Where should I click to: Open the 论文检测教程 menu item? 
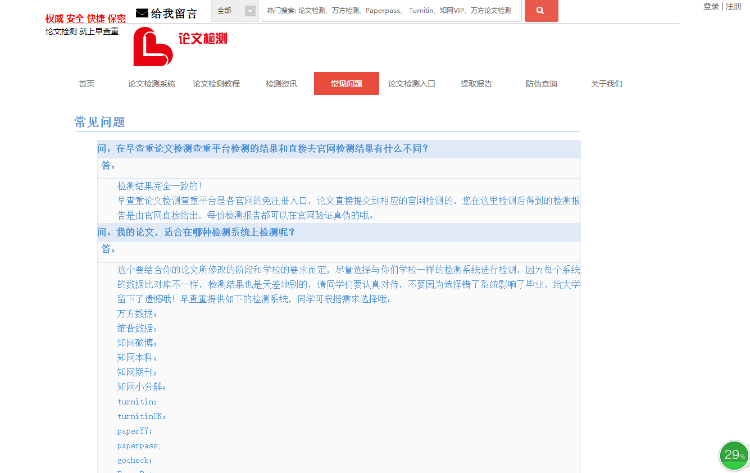point(216,84)
